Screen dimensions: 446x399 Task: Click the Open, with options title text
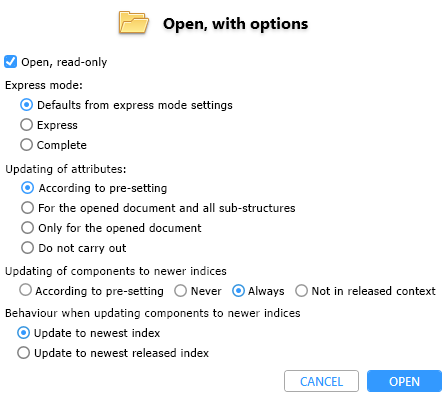[x=235, y=24]
